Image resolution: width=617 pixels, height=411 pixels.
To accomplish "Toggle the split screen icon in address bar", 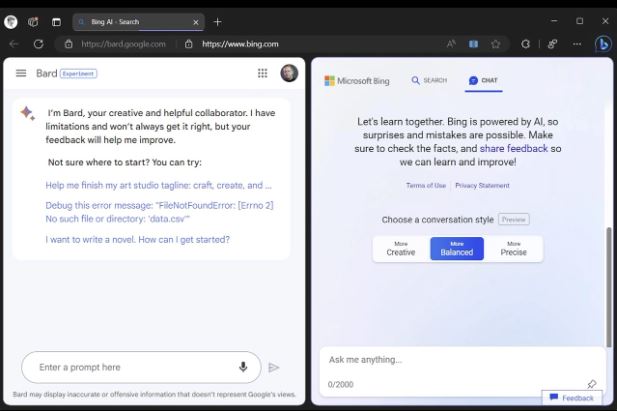I will pos(473,44).
